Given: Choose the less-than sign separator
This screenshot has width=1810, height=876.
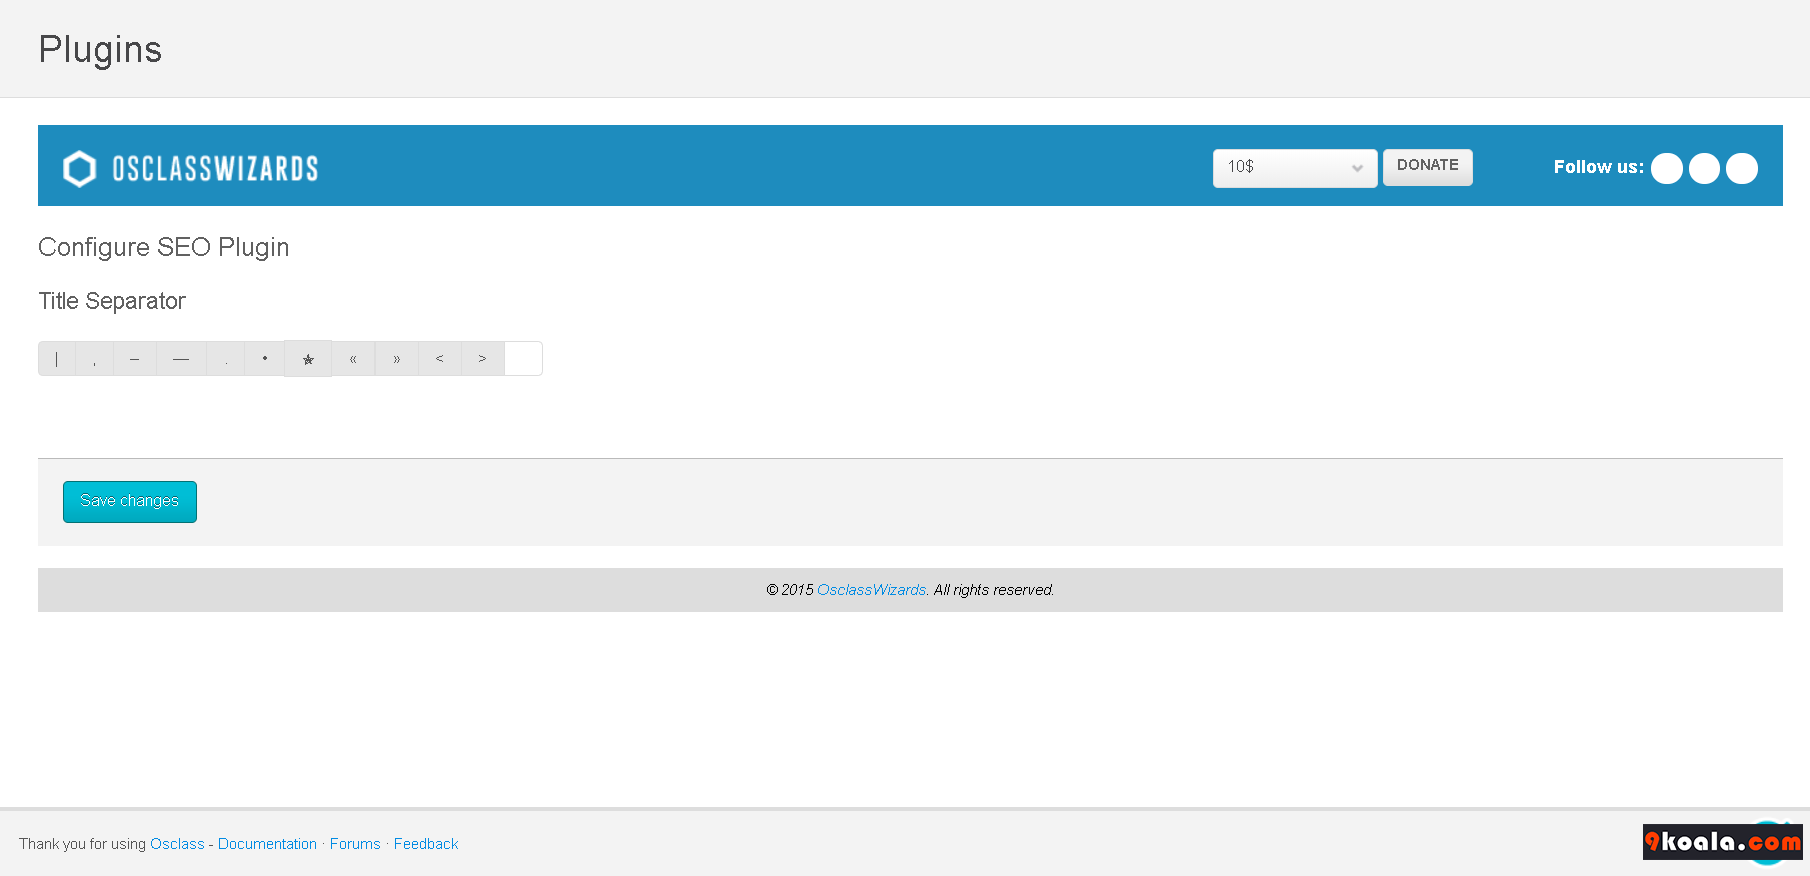Looking at the screenshot, I should pyautogui.click(x=440, y=359).
